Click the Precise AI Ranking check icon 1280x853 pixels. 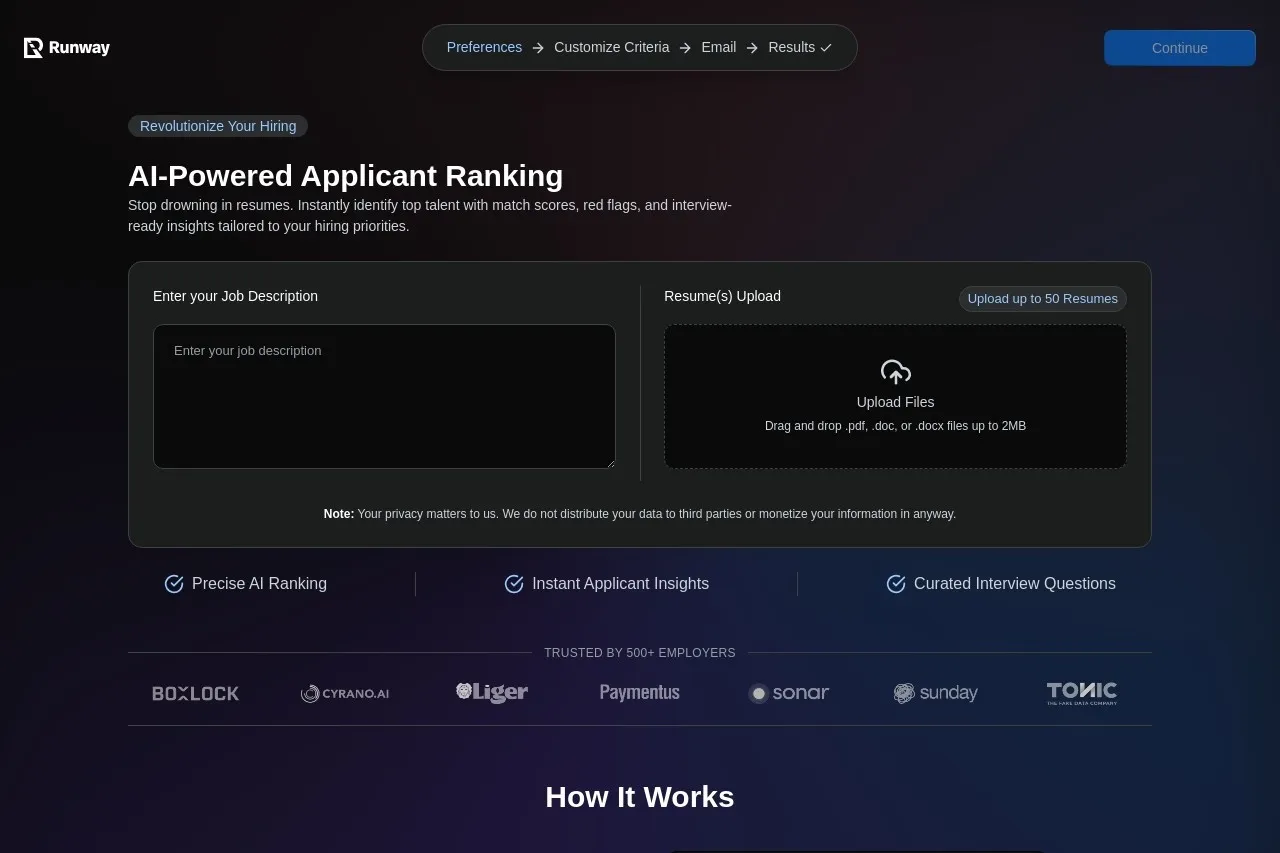tap(174, 584)
